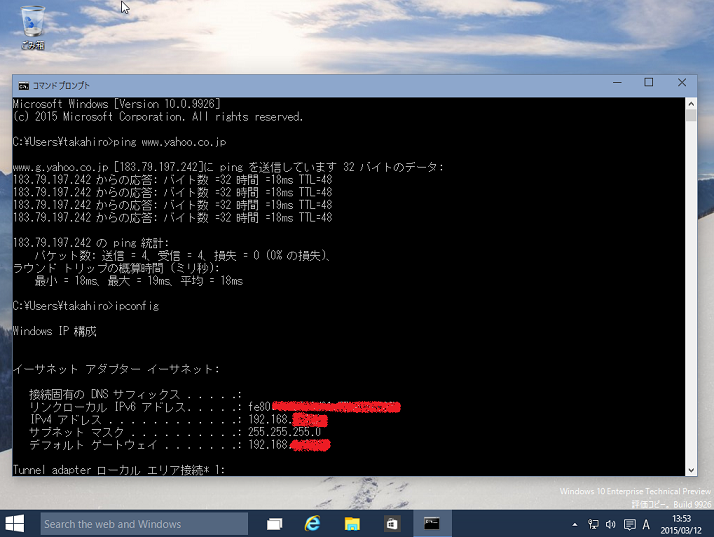This screenshot has height=537, width=714.
Task: Open the Windows Start button
Action: tap(15, 524)
